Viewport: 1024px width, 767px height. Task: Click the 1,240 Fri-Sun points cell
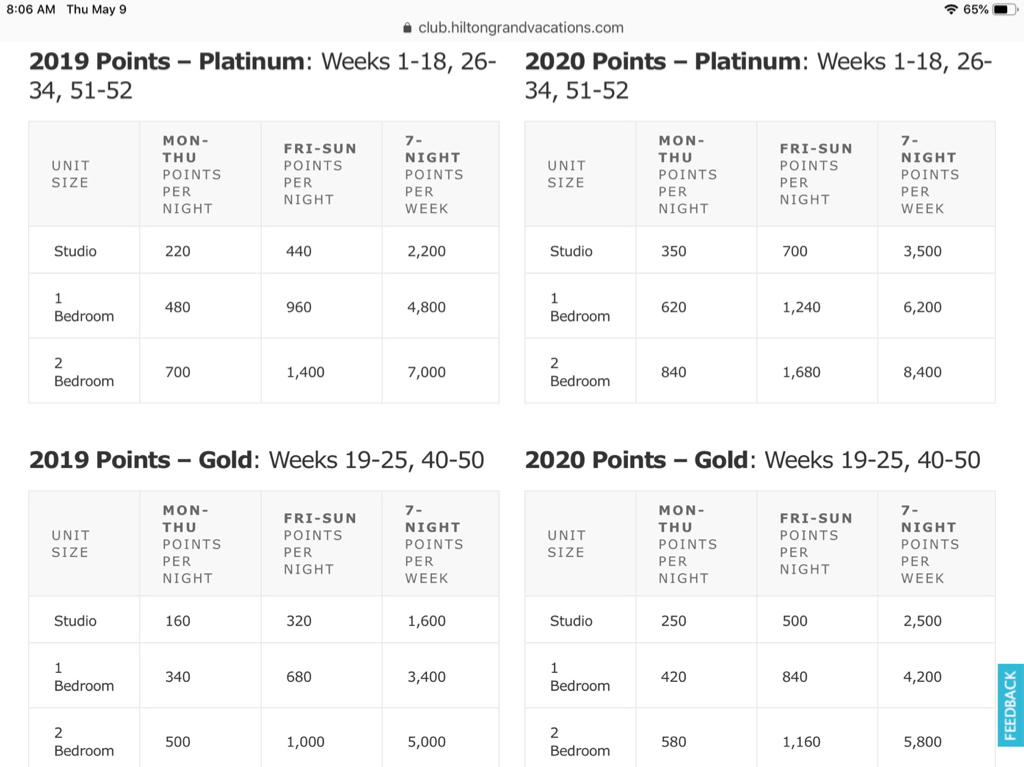tap(801, 307)
